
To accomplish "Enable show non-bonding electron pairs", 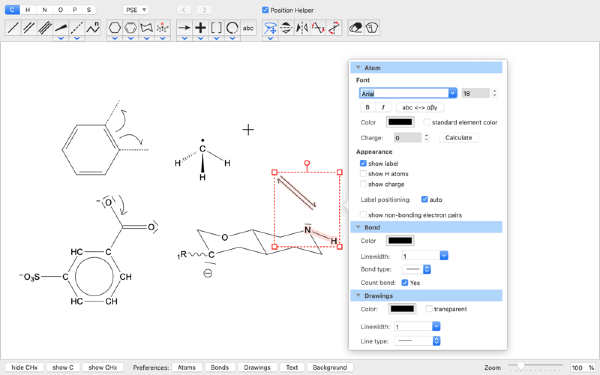I will tap(363, 215).
